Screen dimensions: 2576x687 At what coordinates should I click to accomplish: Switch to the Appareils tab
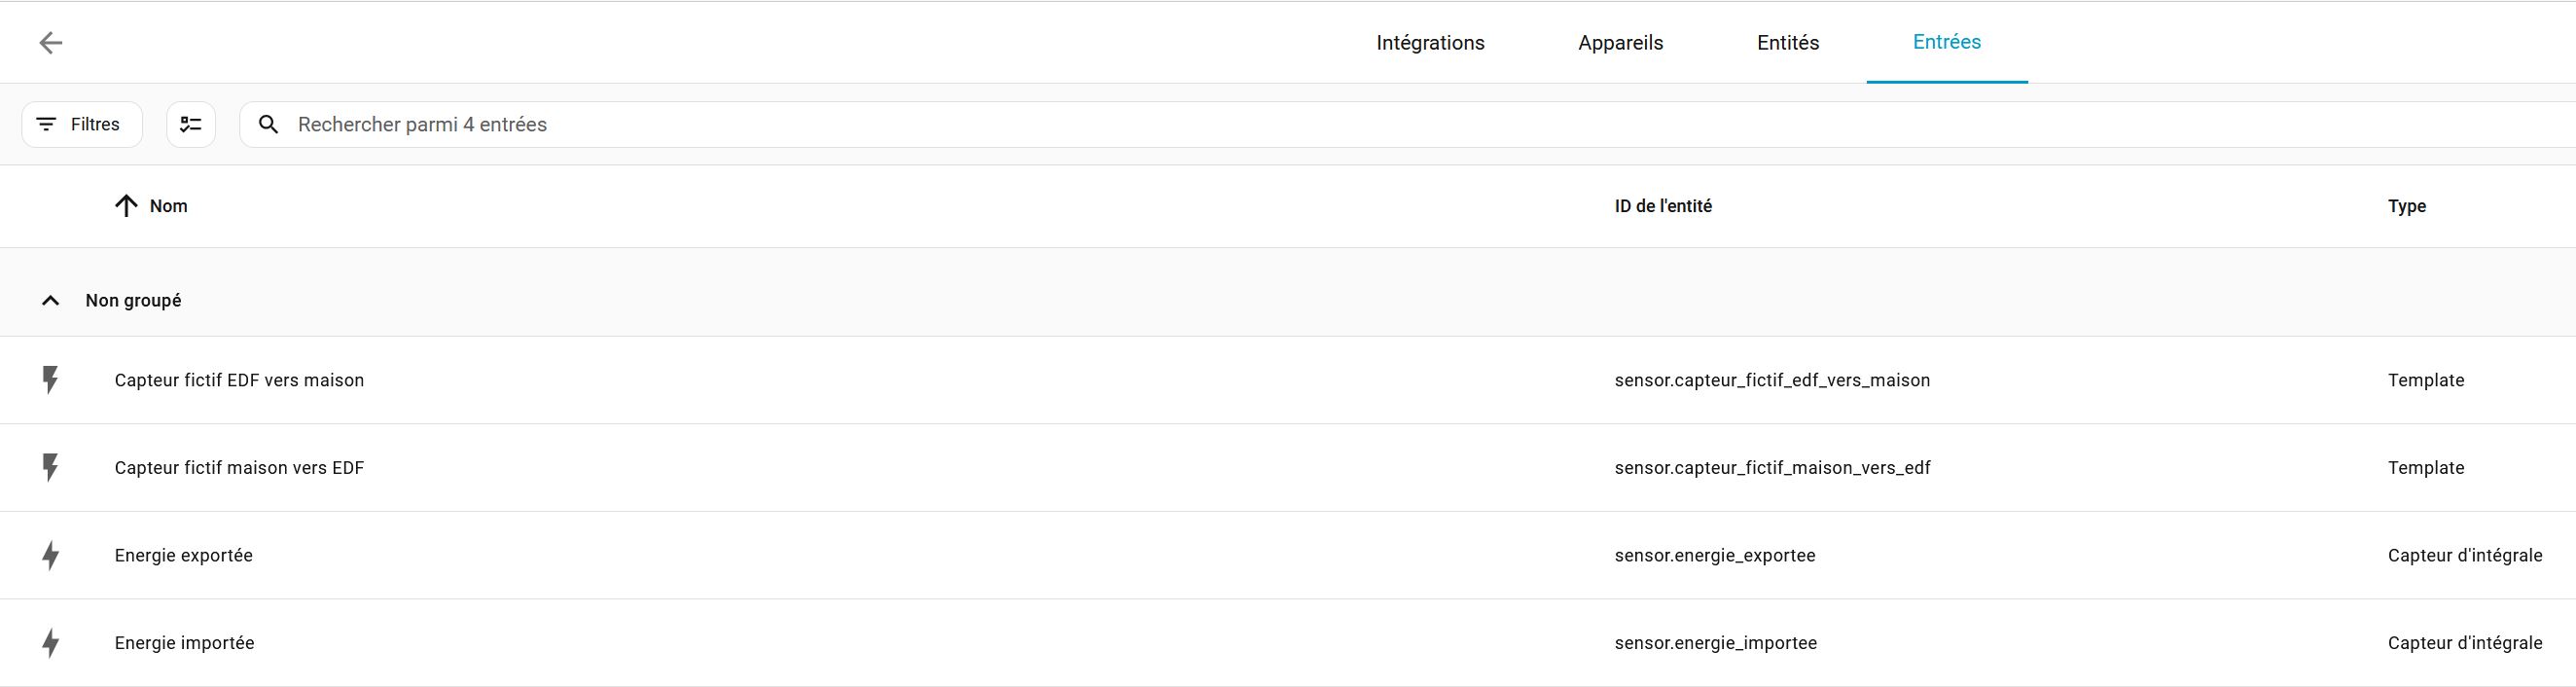(1620, 43)
